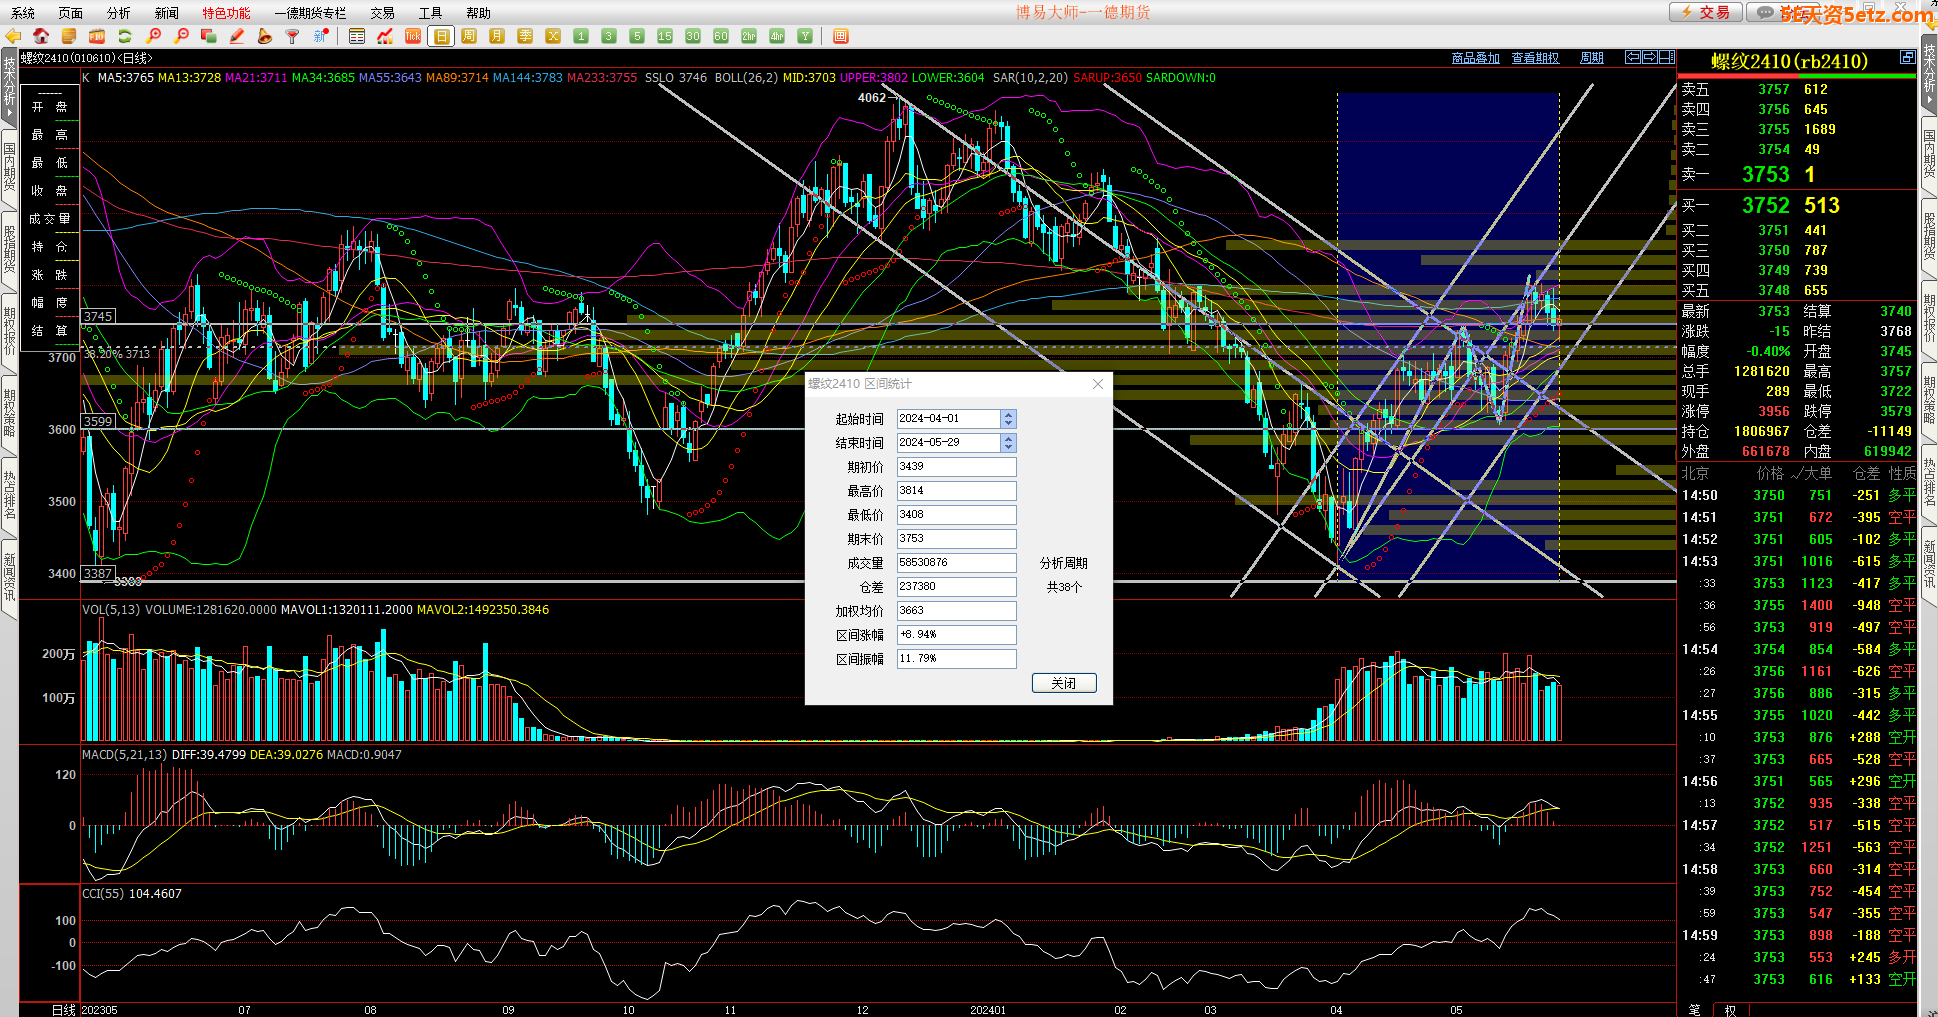Select 2hr period button
The width and height of the screenshot is (1938, 1017).
(x=749, y=36)
